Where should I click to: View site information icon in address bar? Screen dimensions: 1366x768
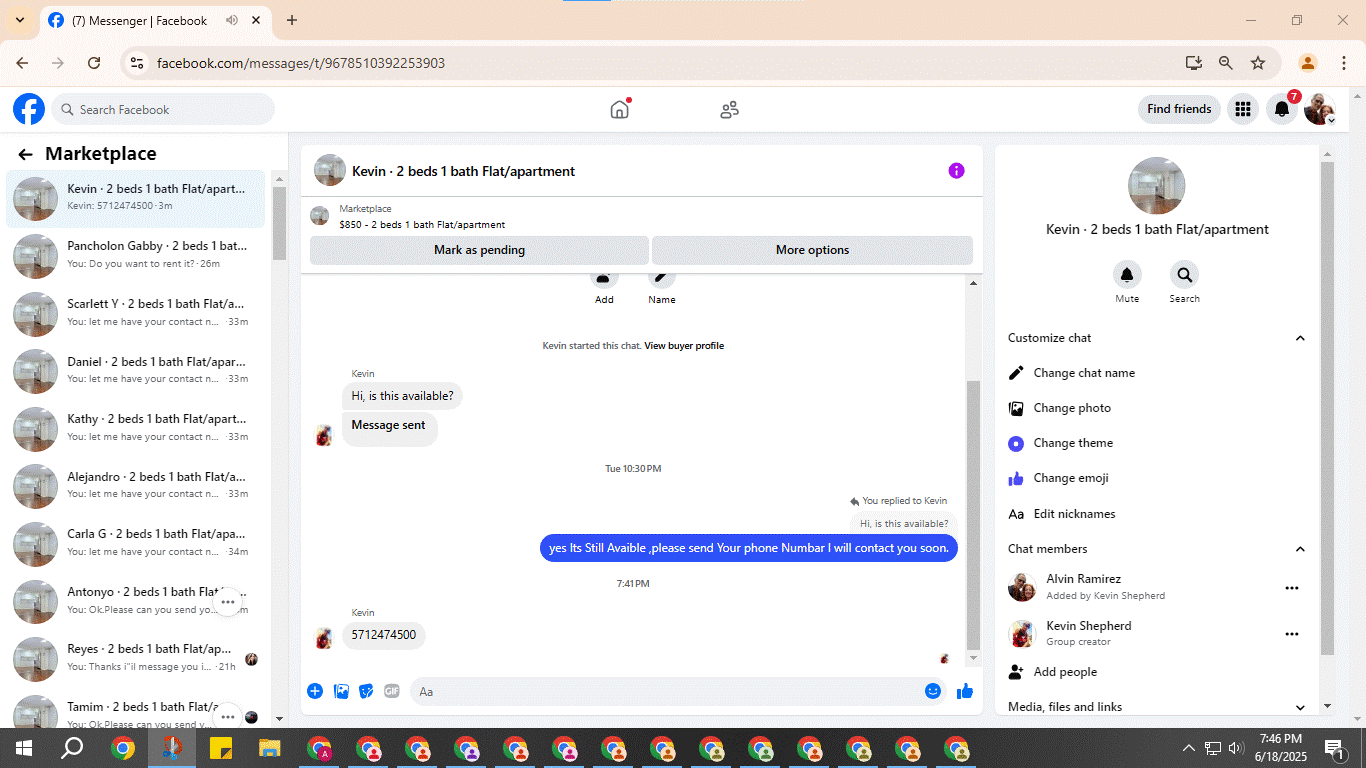(138, 63)
